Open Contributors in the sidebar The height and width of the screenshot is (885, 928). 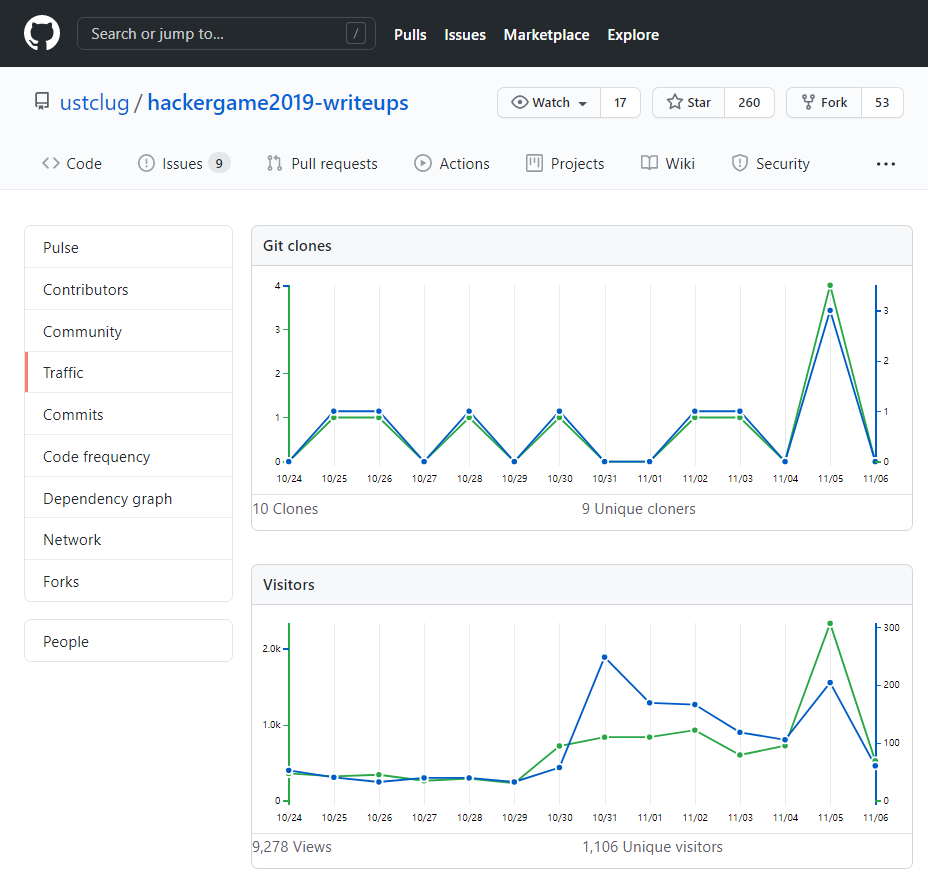(128, 289)
